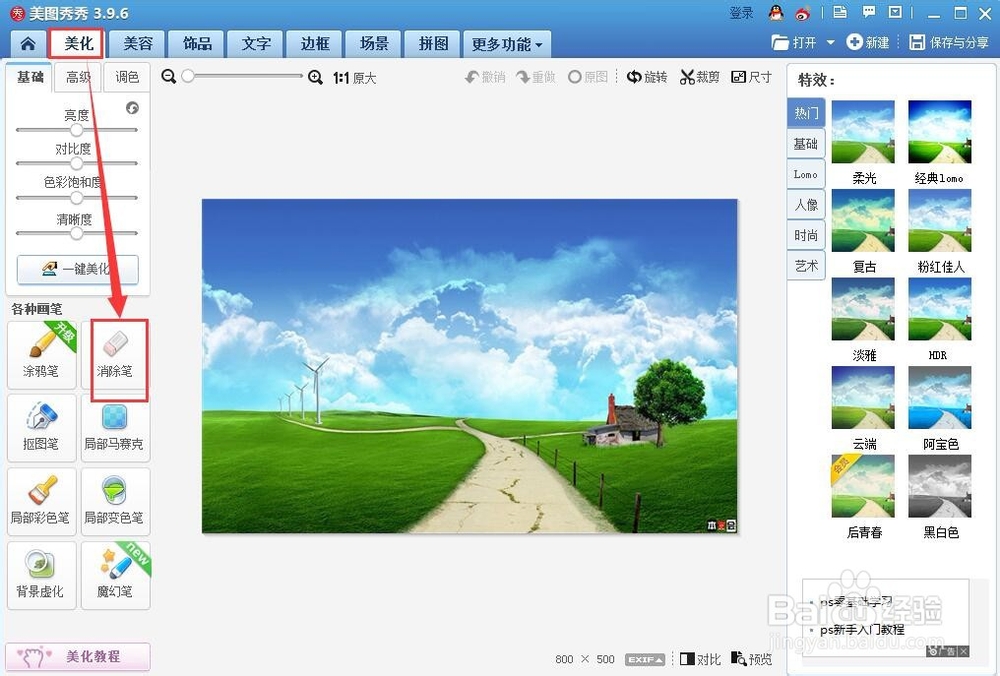Click the 登录 login link

[741, 13]
